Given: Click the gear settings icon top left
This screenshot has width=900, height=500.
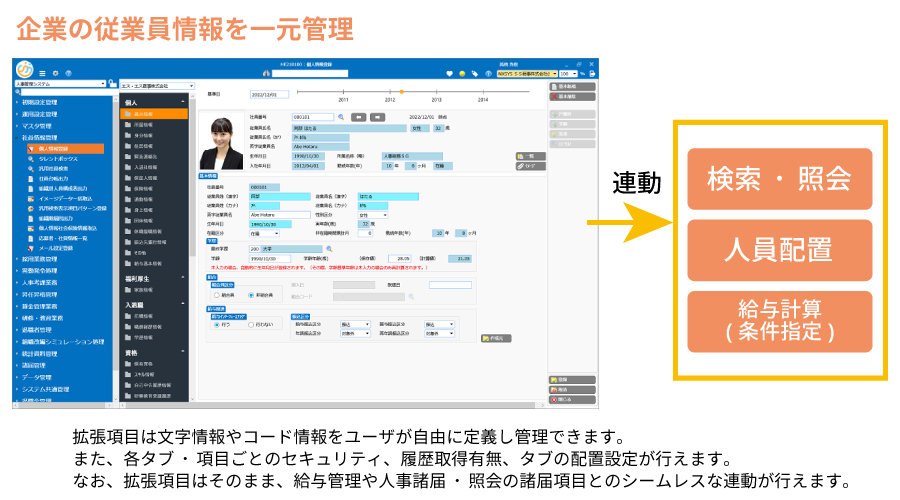Looking at the screenshot, I should coord(55,73).
